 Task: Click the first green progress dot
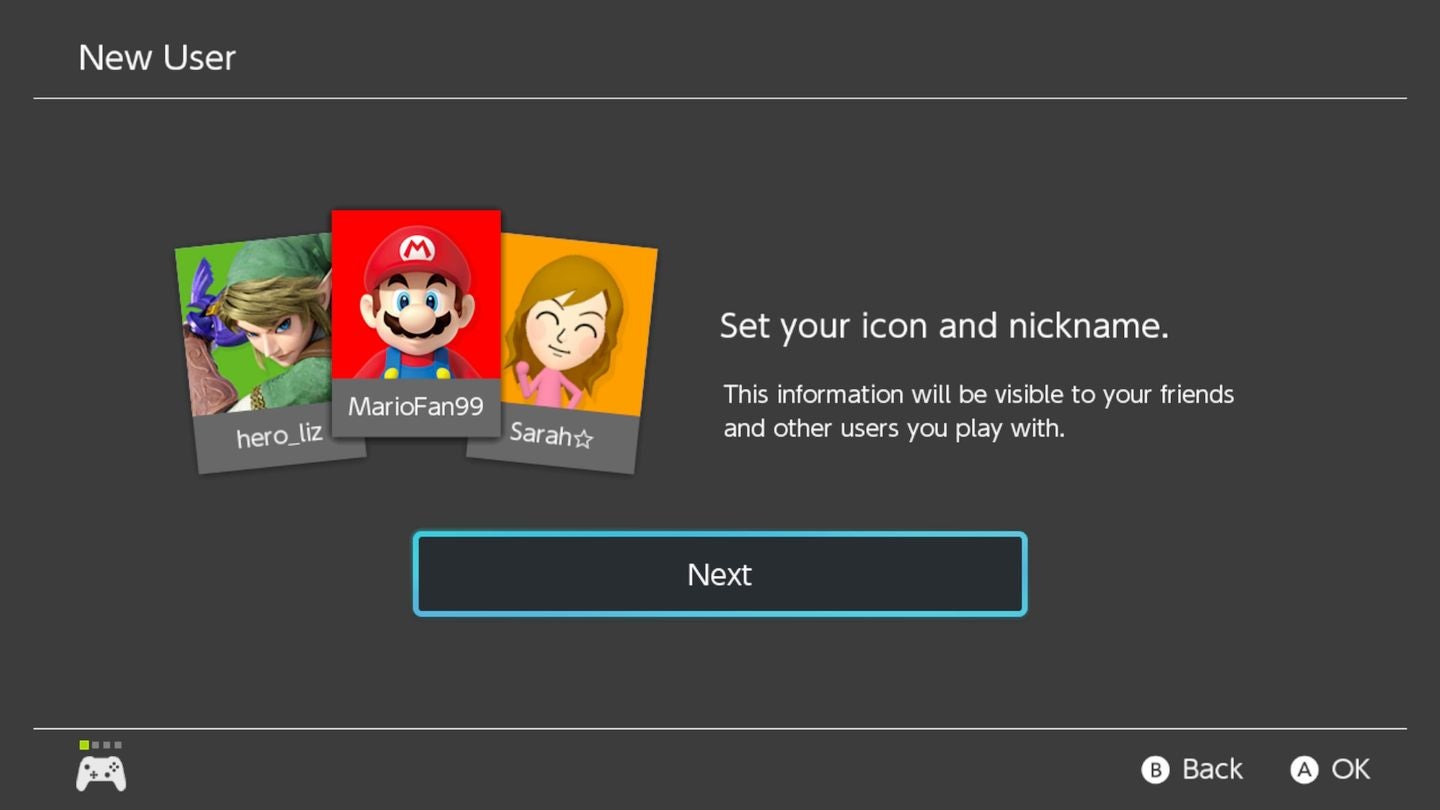click(x=83, y=745)
